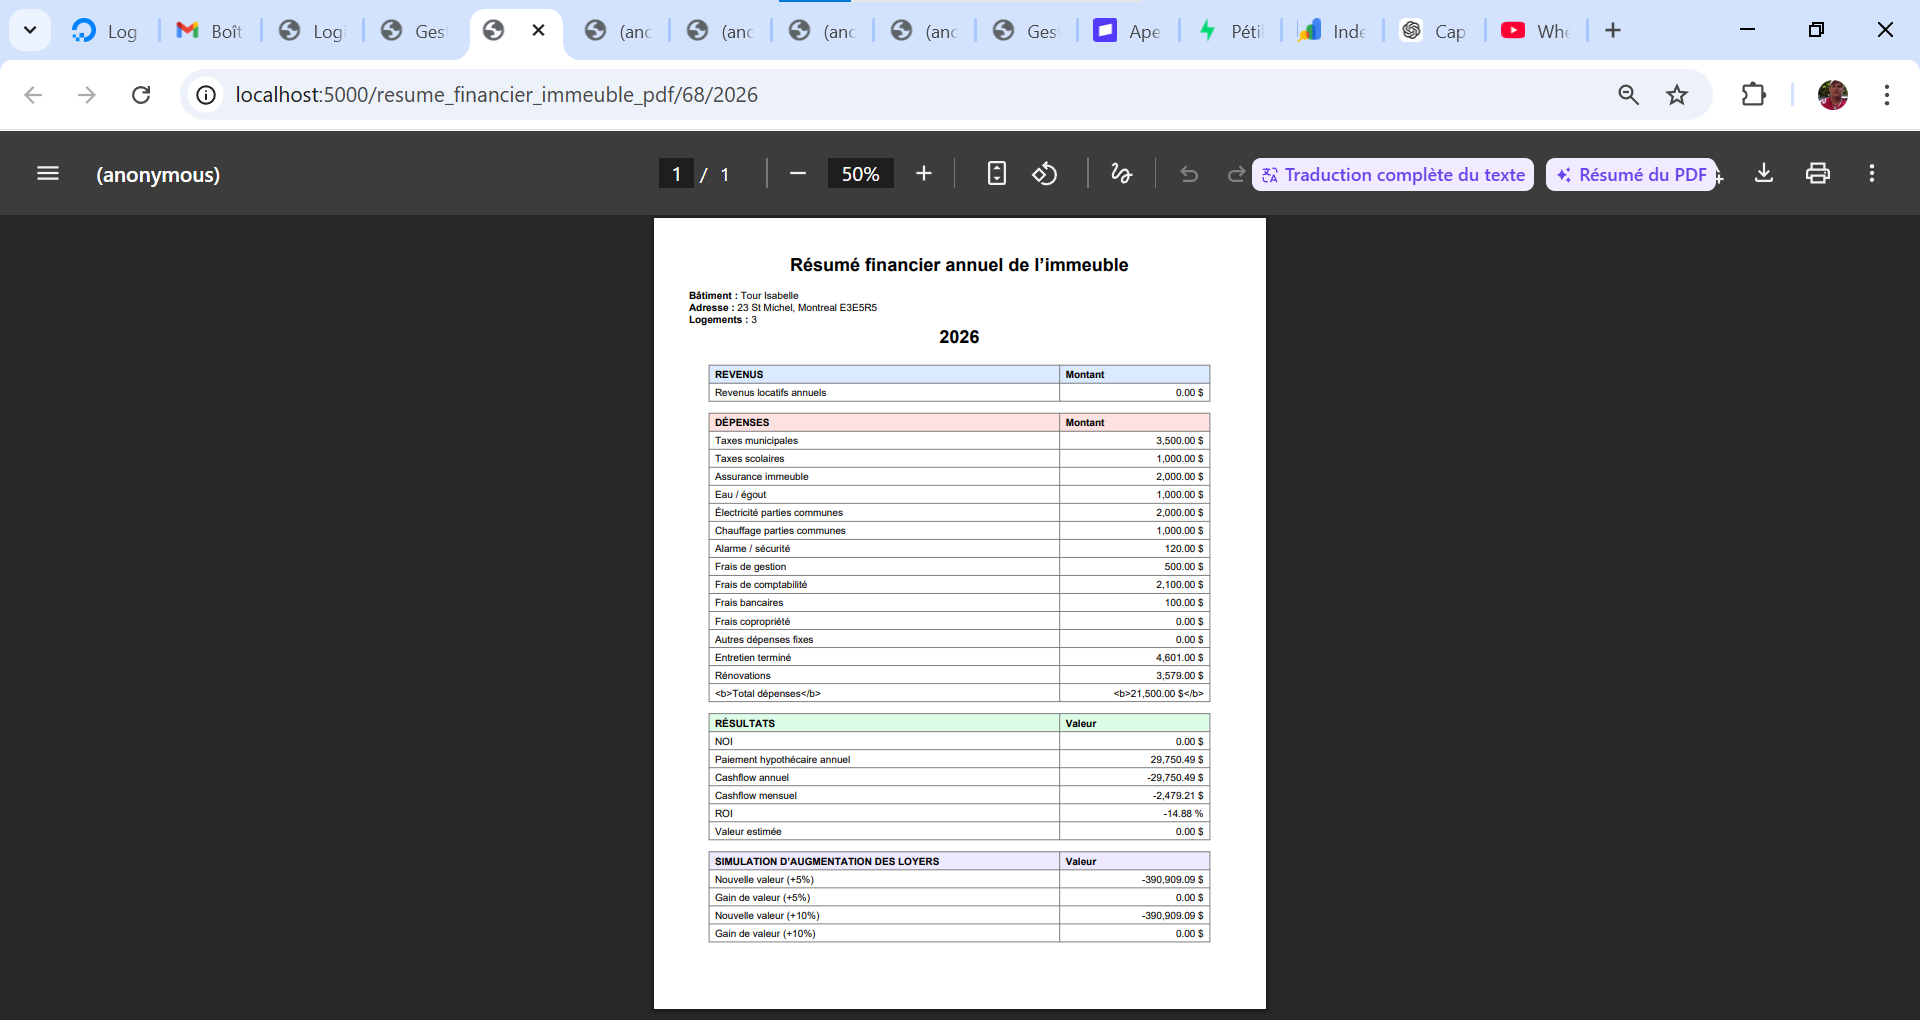Switch to the YouTube Wh tab
The image size is (1920, 1020).
click(1536, 31)
